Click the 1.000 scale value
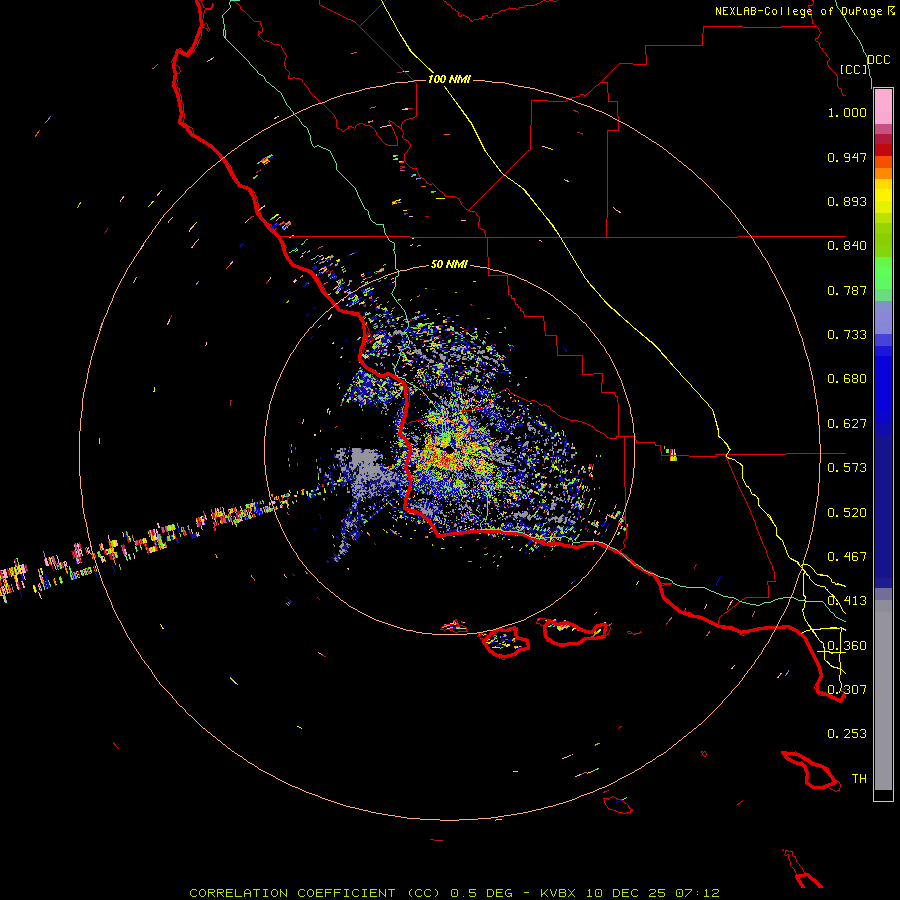 pos(847,112)
